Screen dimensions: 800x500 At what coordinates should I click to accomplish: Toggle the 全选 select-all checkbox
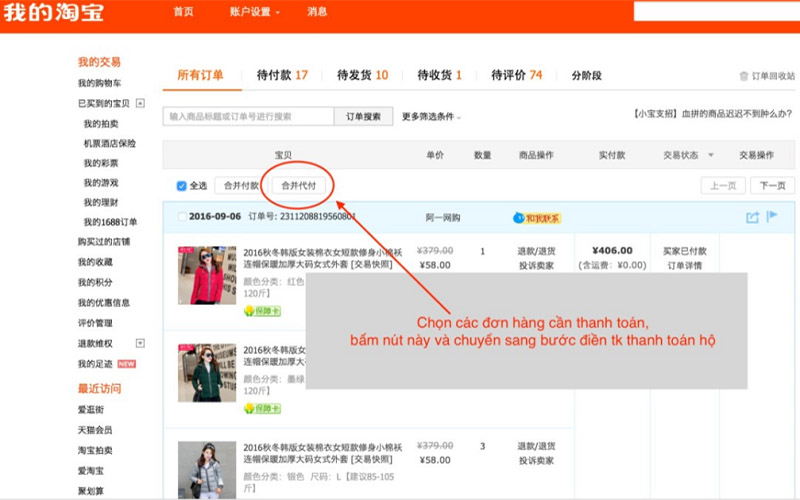181,186
